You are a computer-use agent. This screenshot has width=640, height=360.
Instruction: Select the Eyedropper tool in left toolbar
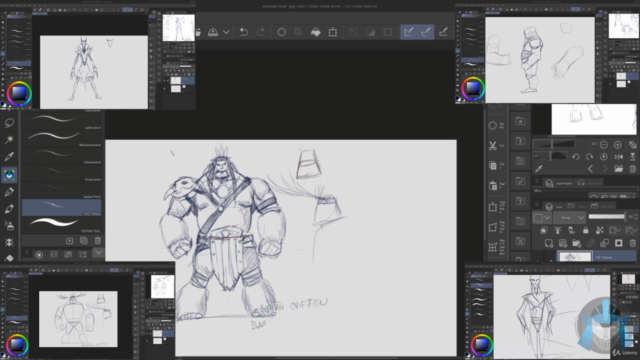click(x=9, y=156)
